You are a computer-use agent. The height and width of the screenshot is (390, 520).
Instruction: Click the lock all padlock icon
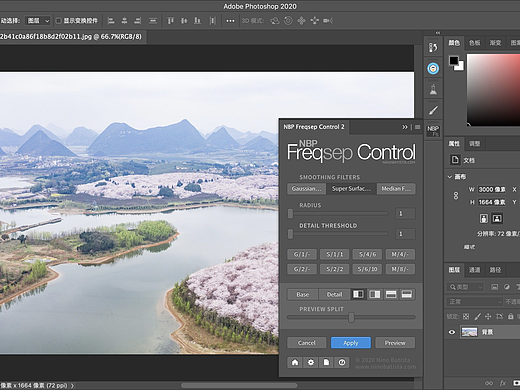pos(511,316)
